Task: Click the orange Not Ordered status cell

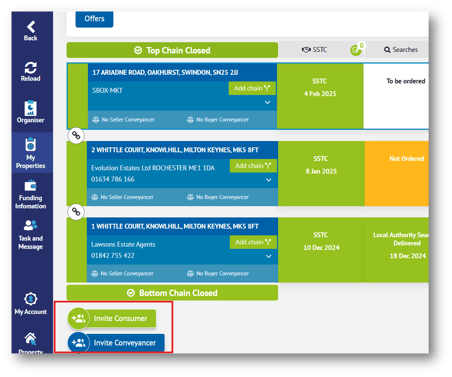Action: coord(397,173)
